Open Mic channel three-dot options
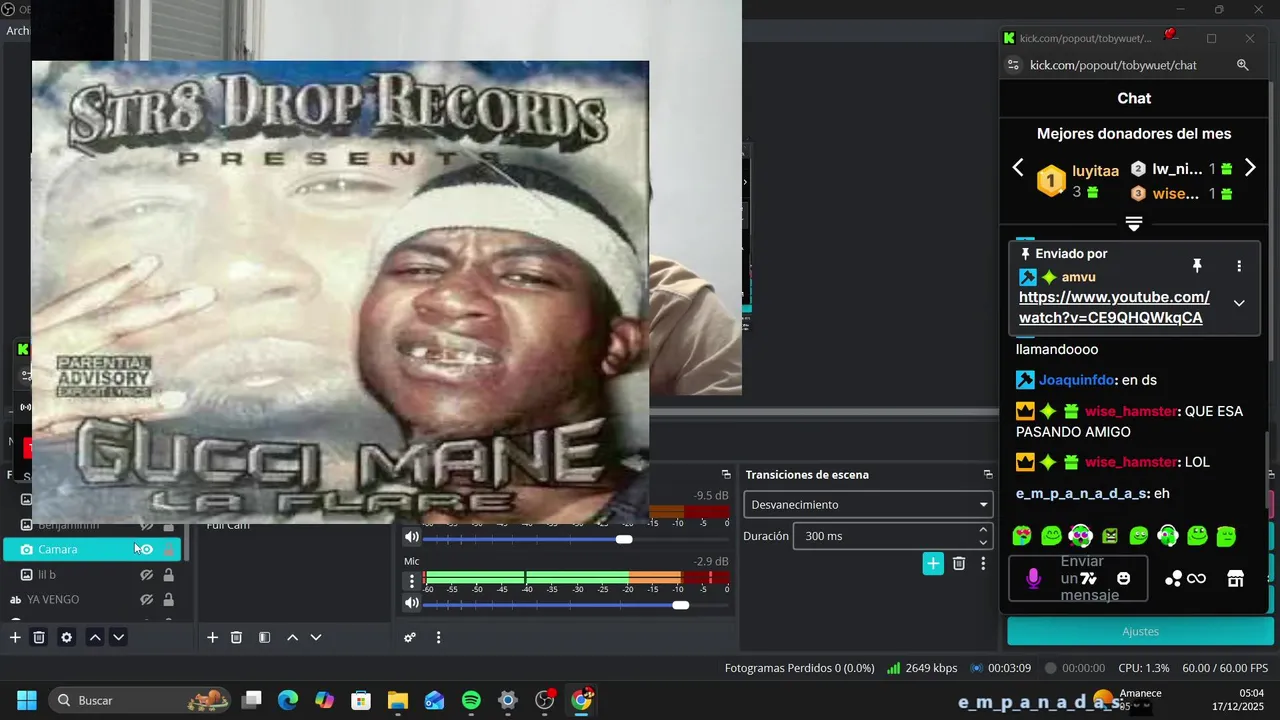Screen dimensions: 1280x720 click(411, 580)
